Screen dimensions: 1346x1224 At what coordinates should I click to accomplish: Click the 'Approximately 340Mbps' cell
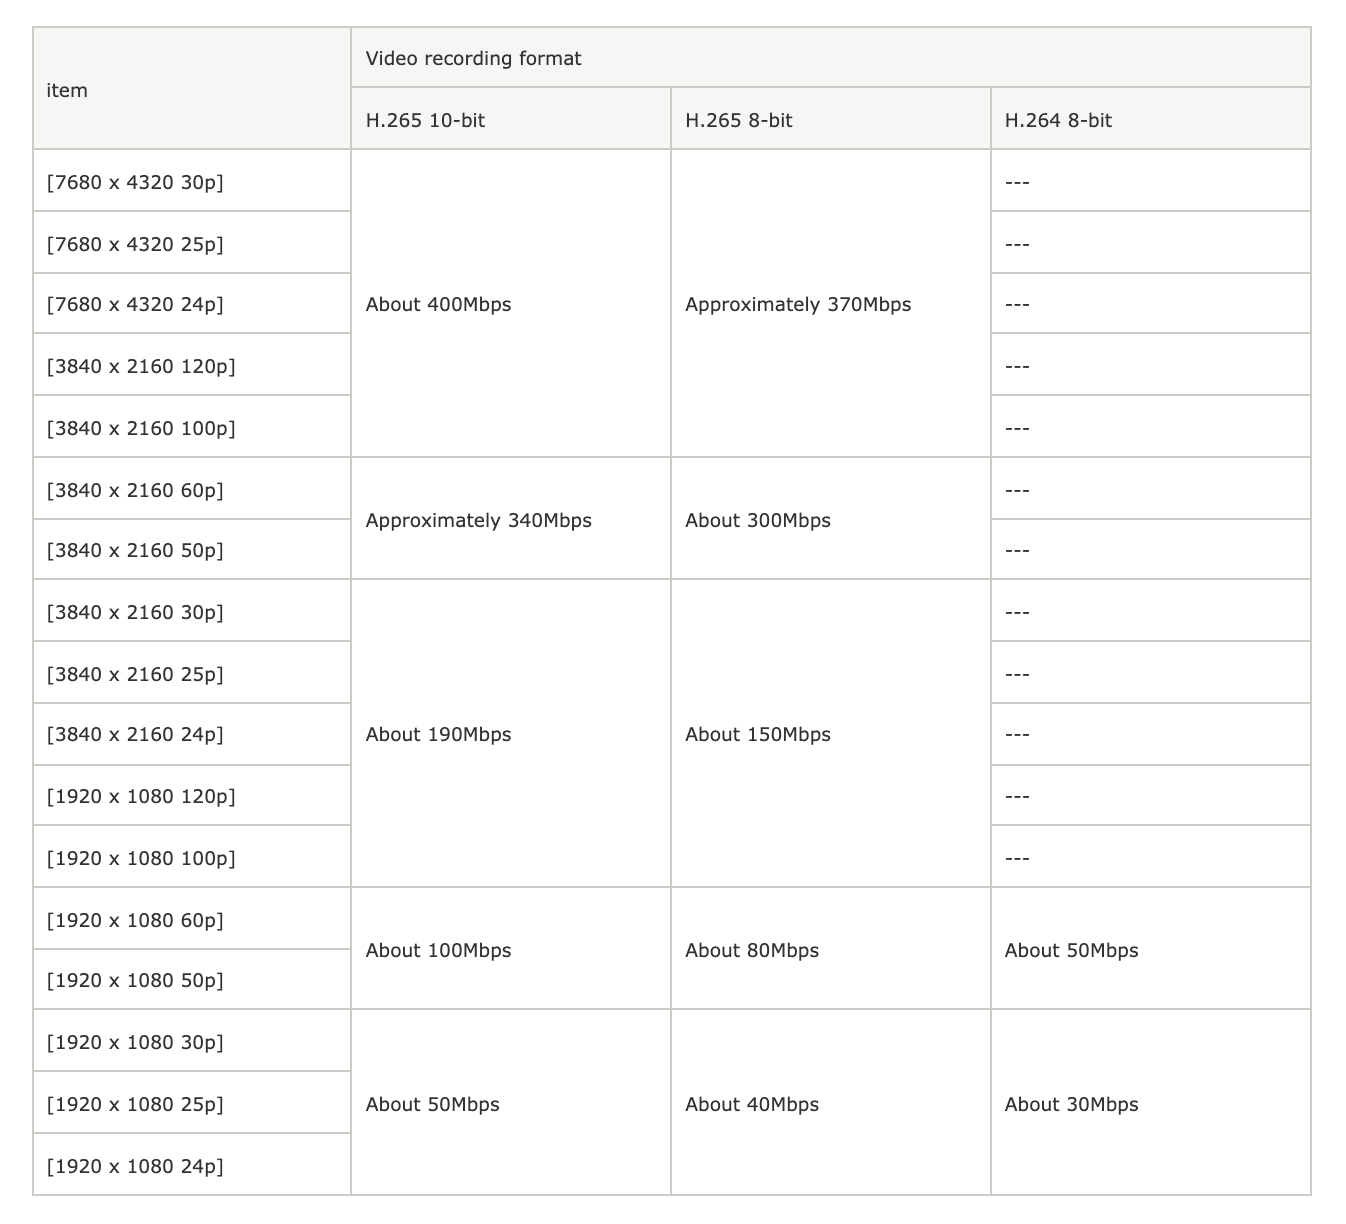478,520
